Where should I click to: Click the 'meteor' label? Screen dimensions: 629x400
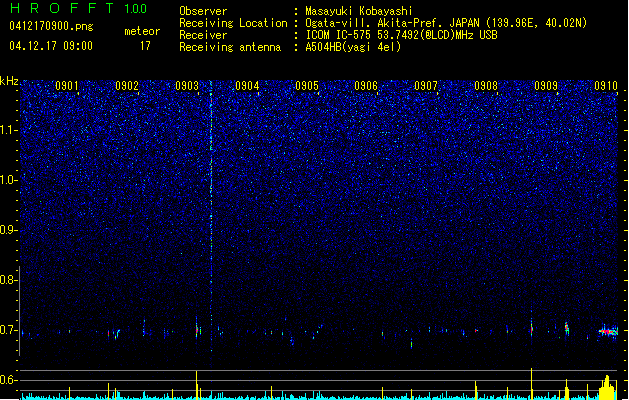(x=142, y=31)
